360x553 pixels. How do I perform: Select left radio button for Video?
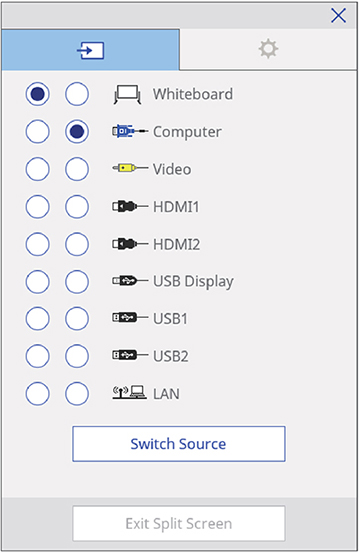coord(37,169)
